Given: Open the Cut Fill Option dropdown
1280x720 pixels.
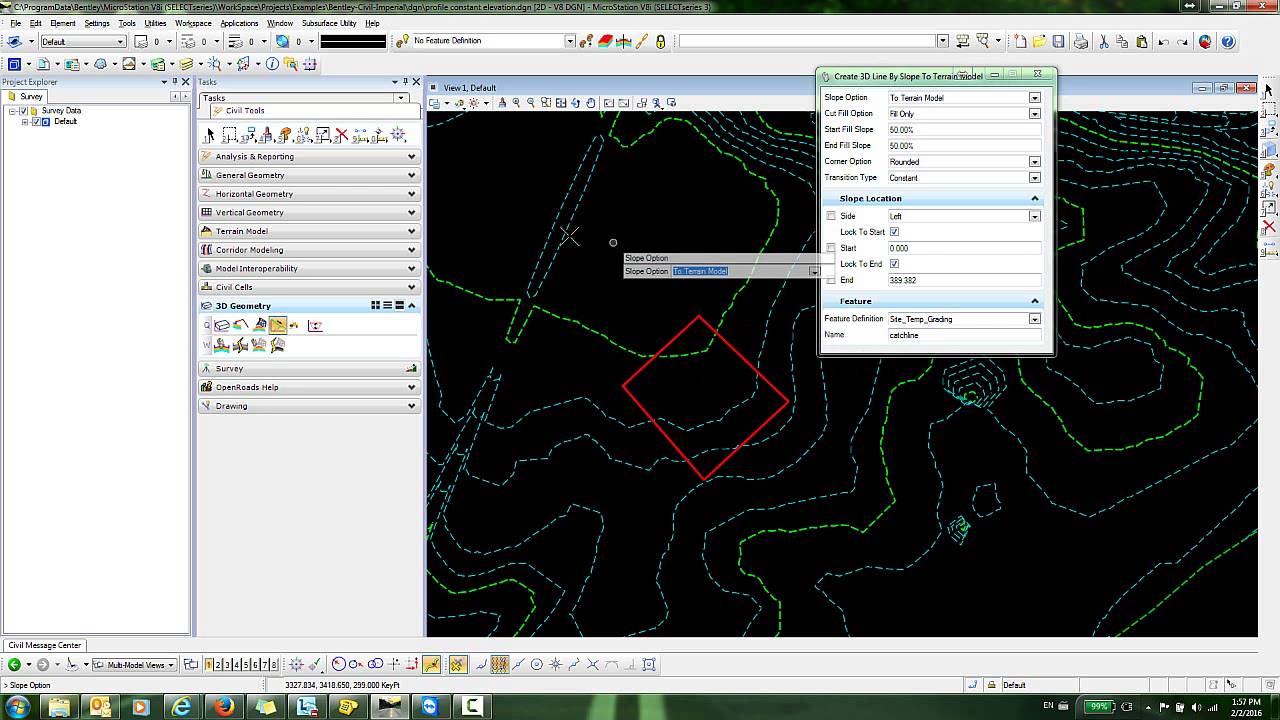Looking at the screenshot, I should 1035,114.
